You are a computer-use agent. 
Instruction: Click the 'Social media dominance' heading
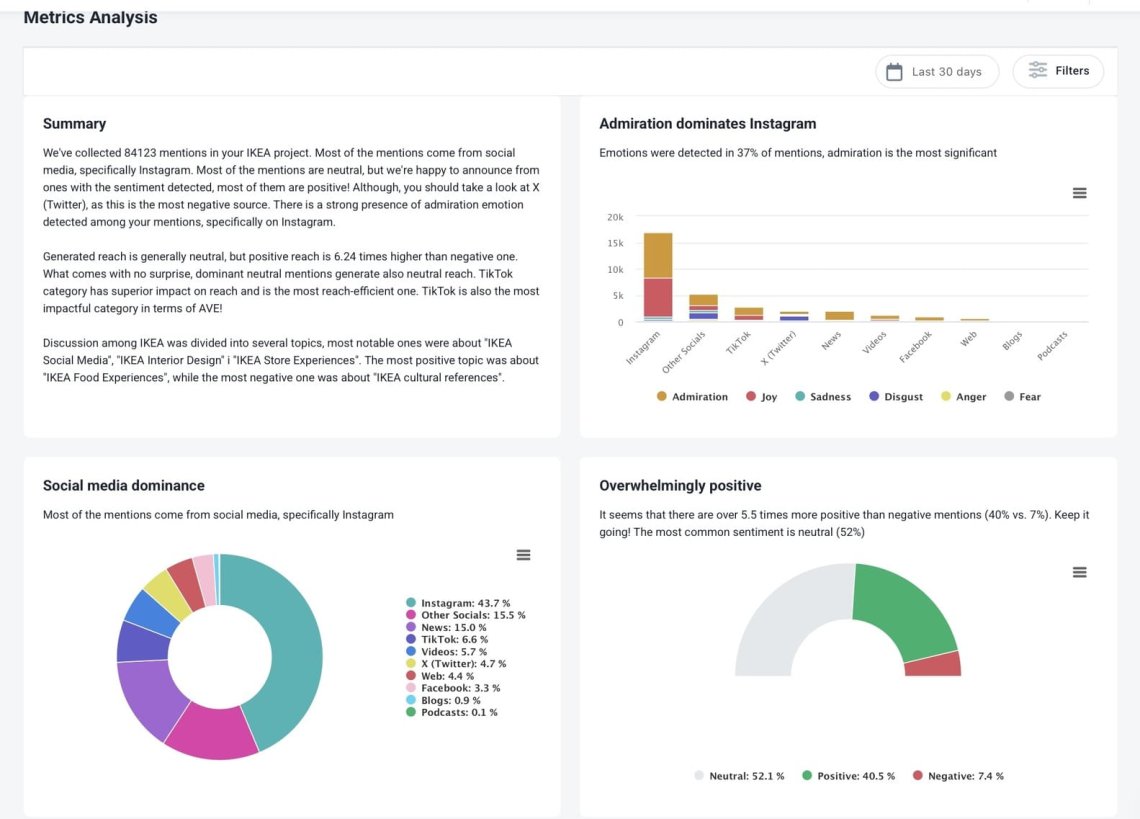(124, 485)
